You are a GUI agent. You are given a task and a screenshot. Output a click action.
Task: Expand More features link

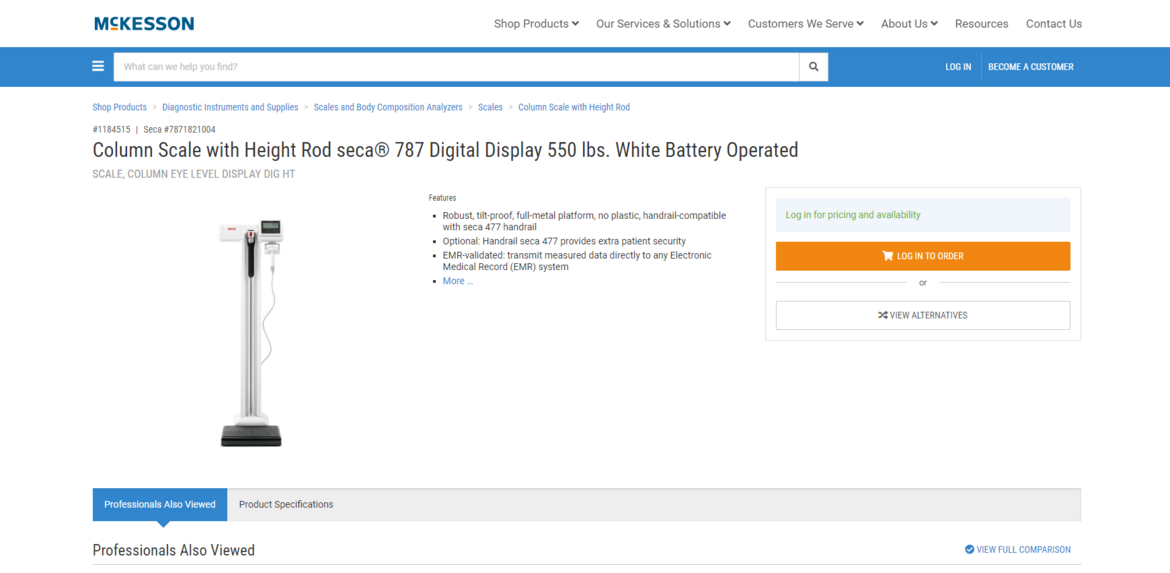pos(457,281)
